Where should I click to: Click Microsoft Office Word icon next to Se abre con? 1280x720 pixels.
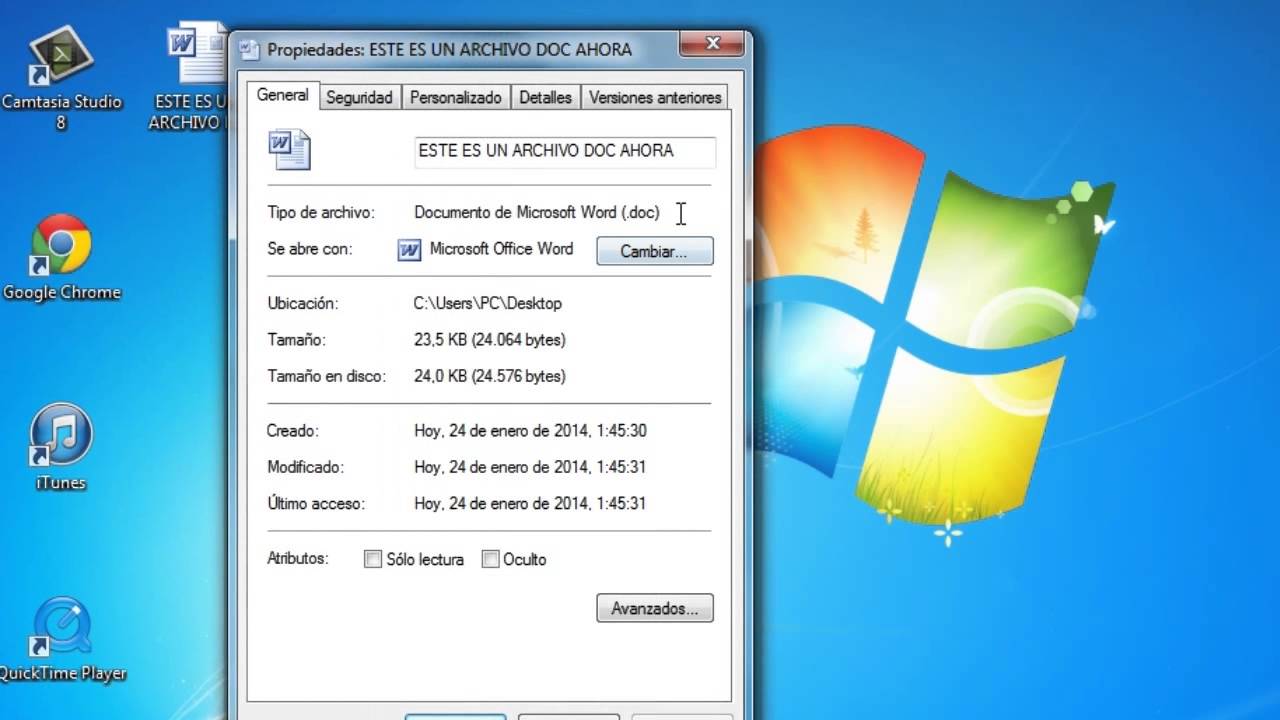tap(409, 250)
